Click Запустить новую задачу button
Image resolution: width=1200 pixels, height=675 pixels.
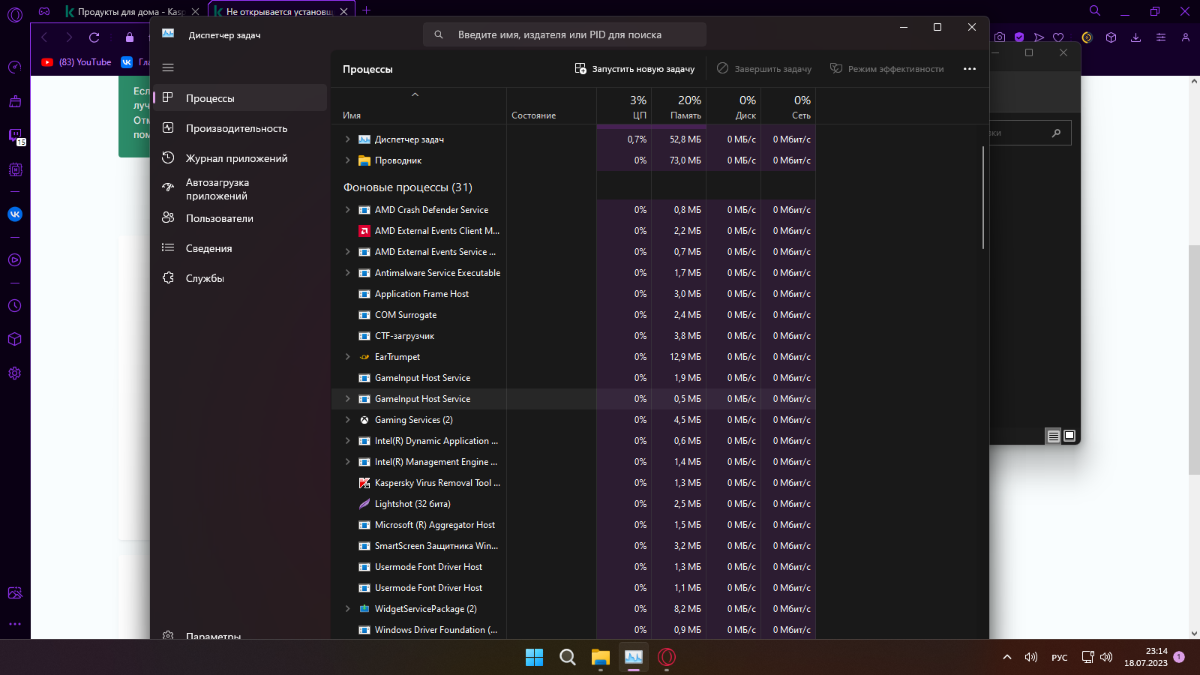[634, 69]
